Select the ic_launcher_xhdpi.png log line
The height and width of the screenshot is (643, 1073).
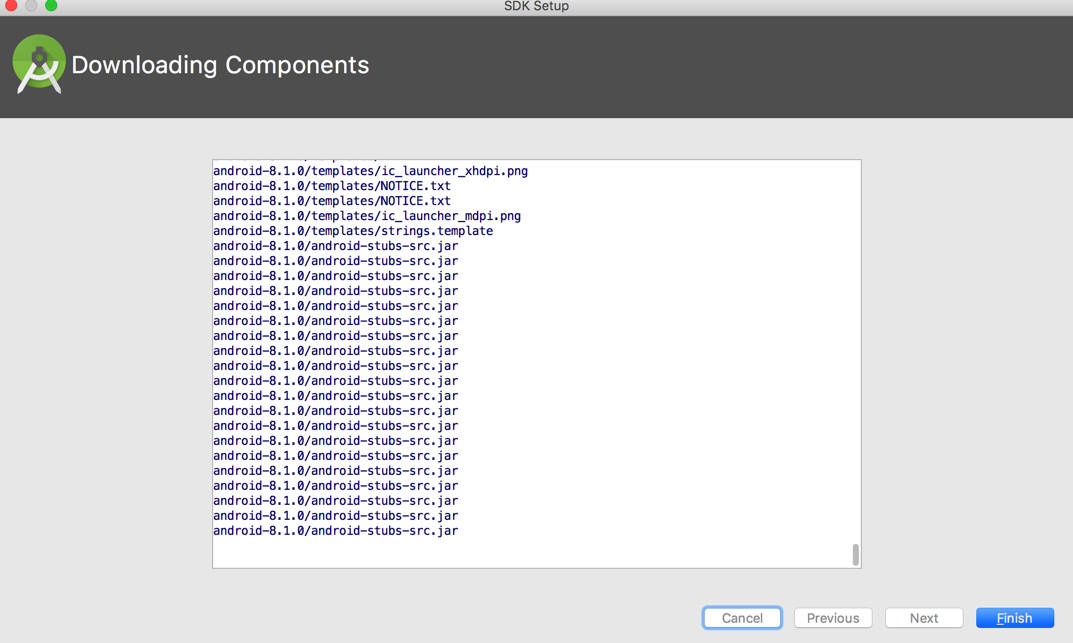370,171
